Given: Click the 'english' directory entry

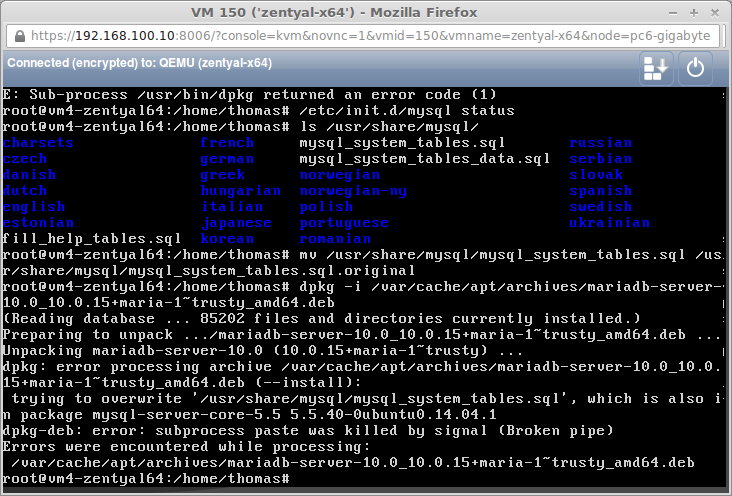Looking at the screenshot, I should tap(34, 207).
